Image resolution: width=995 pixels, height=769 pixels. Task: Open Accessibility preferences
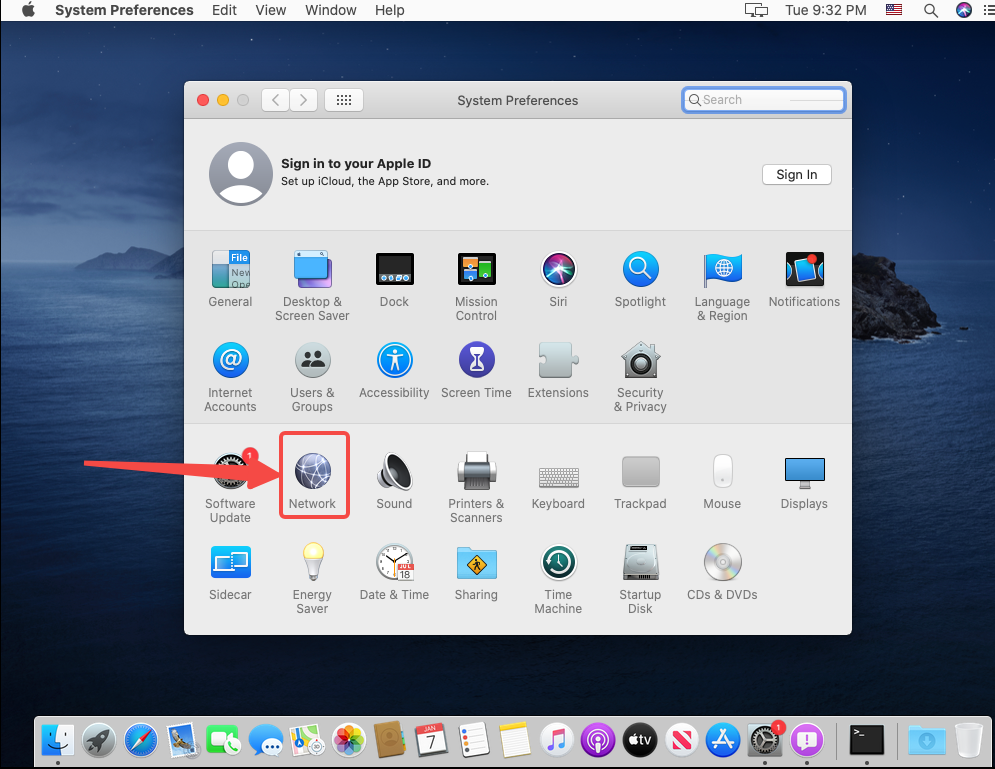coord(394,370)
